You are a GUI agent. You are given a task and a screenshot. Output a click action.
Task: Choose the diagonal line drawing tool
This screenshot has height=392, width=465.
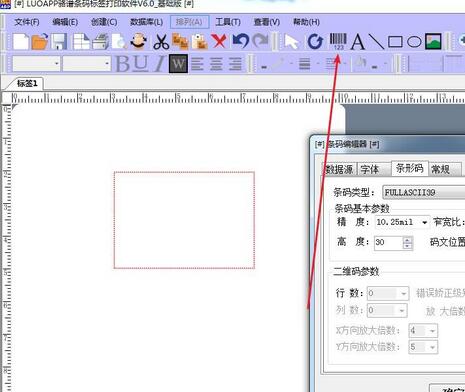376,42
